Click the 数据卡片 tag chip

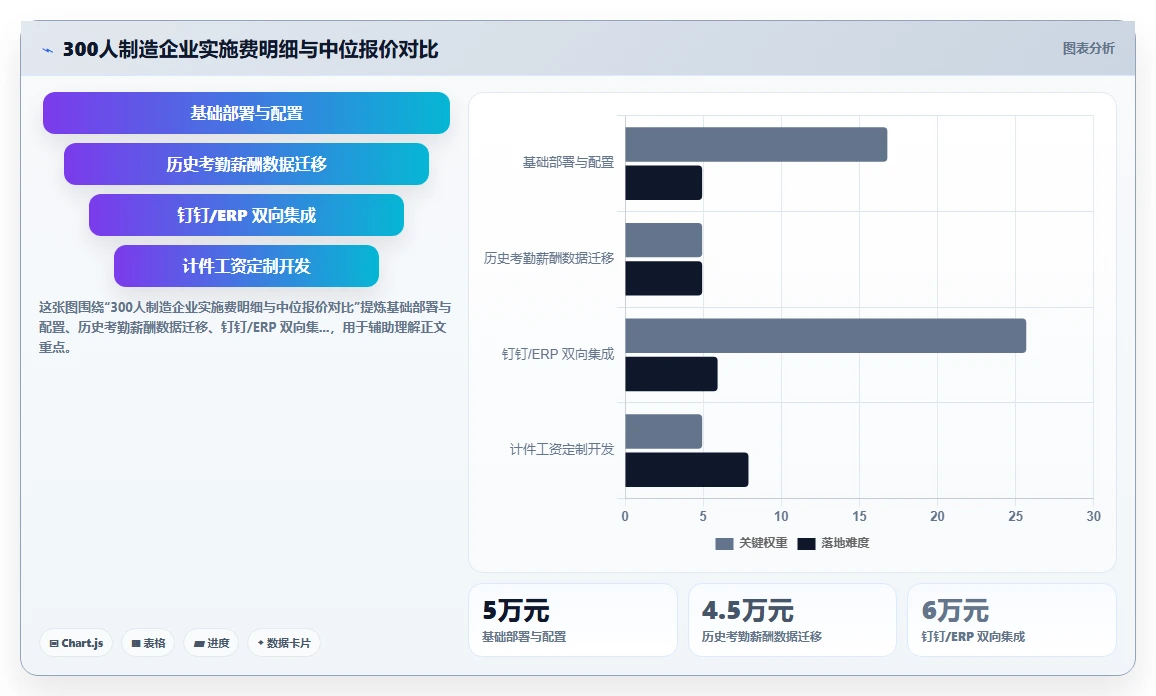click(x=284, y=643)
